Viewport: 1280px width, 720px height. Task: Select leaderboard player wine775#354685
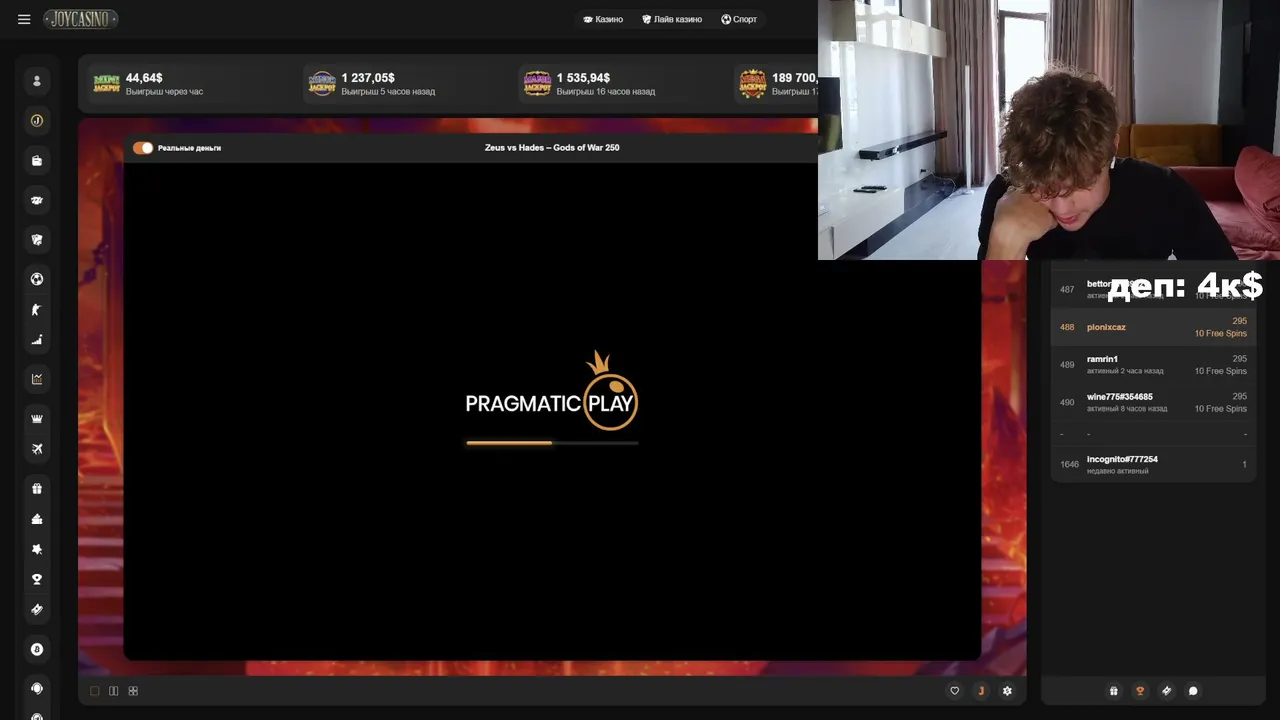coord(1153,403)
